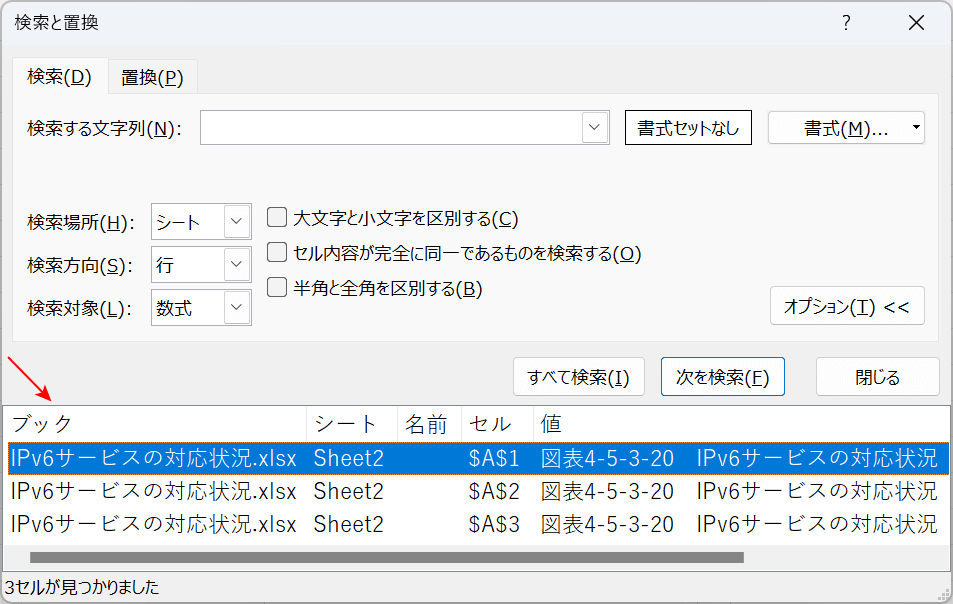The height and width of the screenshot is (604, 953).
Task: Enable 大文字と小文字を区別する checkbox
Action: 277,218
